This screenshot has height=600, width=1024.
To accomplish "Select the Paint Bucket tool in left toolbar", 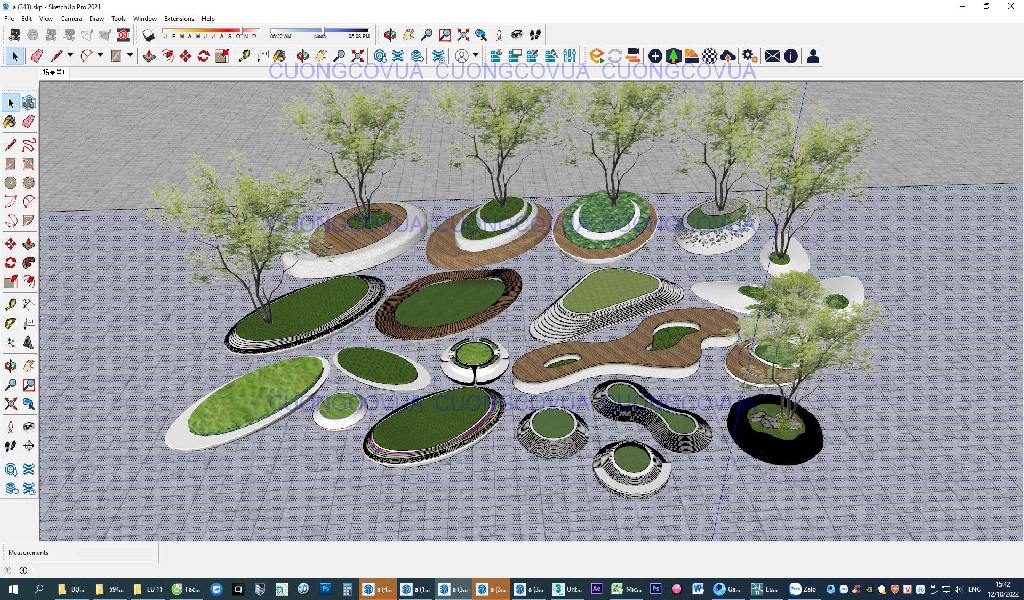I will (10, 122).
